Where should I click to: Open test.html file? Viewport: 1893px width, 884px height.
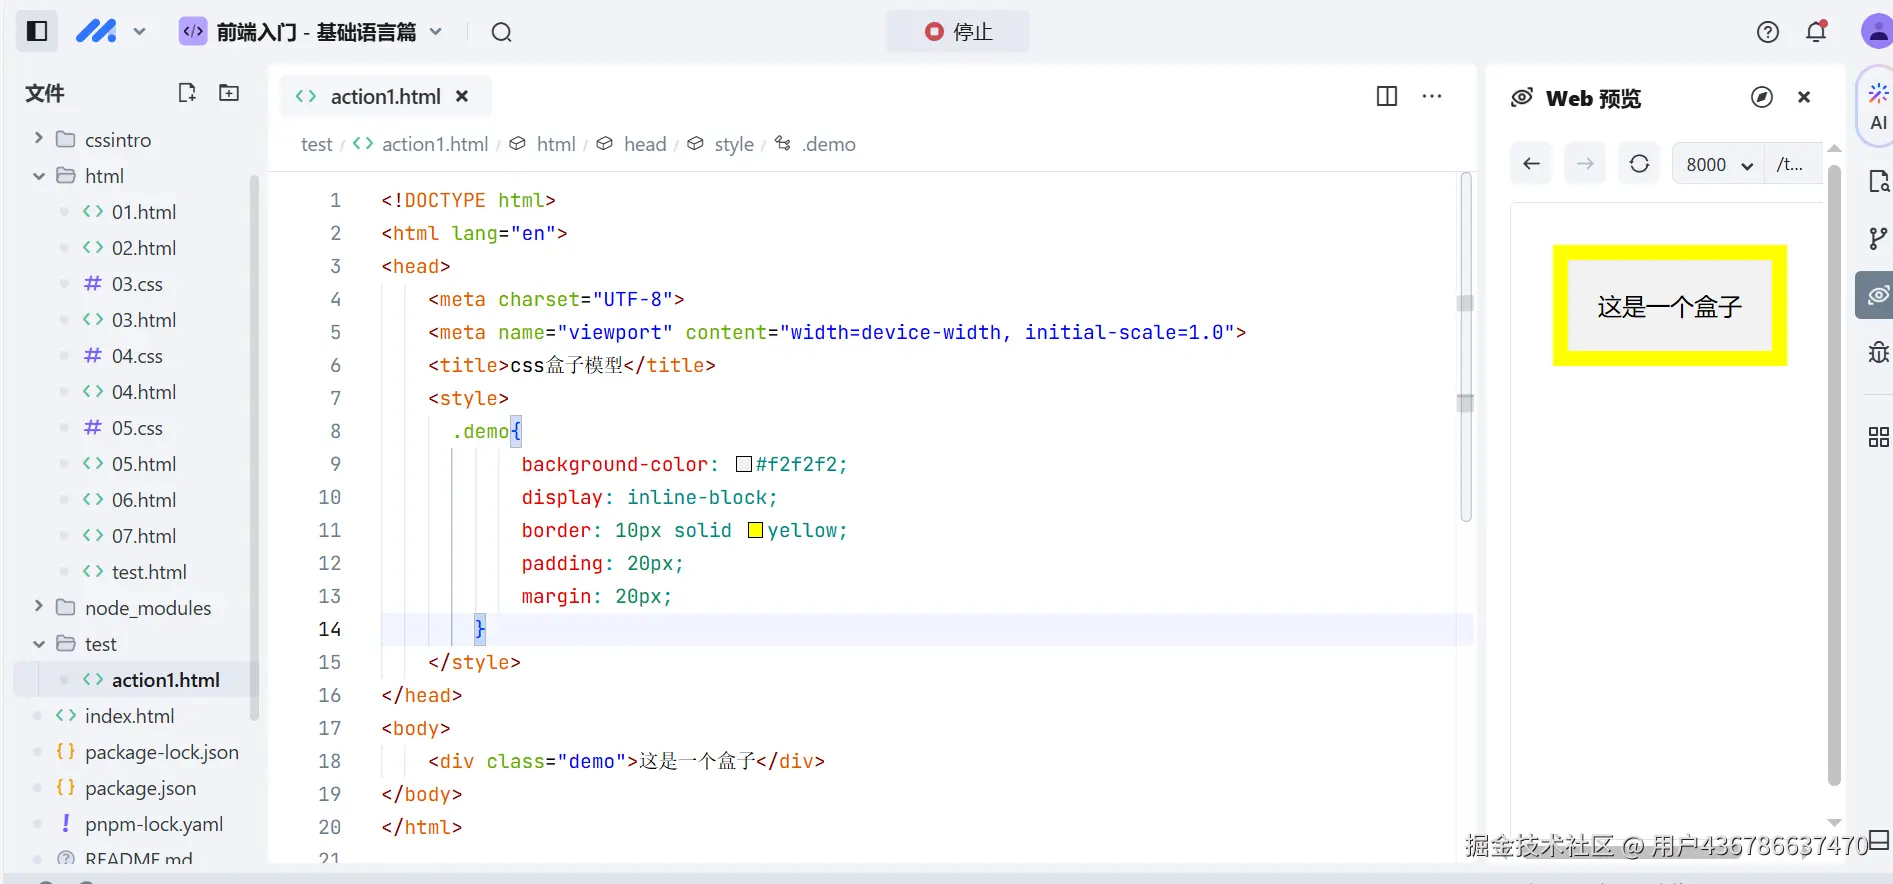click(149, 572)
